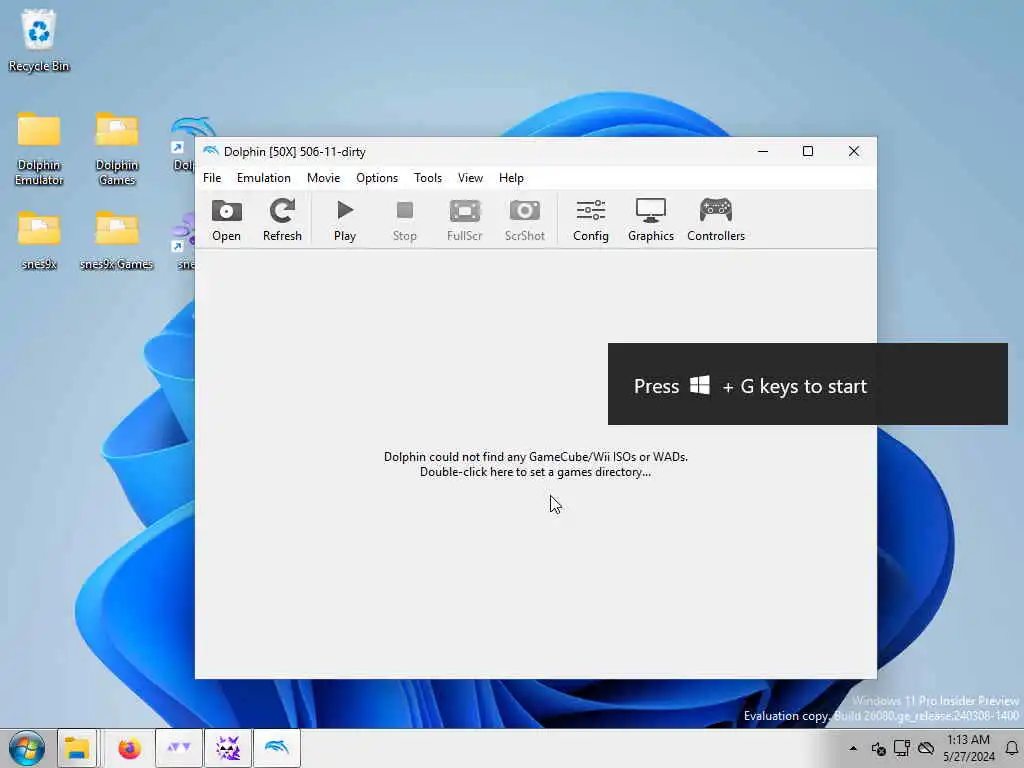This screenshot has height=768, width=1024.
Task: Click the purple pixel-creature taskbar icon
Action: 228,748
